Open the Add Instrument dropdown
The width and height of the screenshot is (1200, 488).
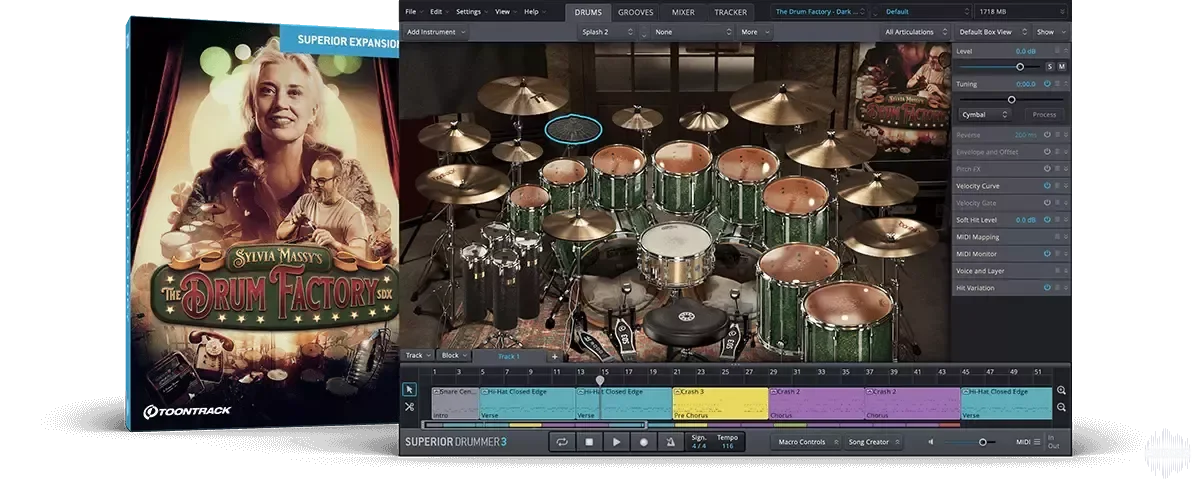coord(436,32)
